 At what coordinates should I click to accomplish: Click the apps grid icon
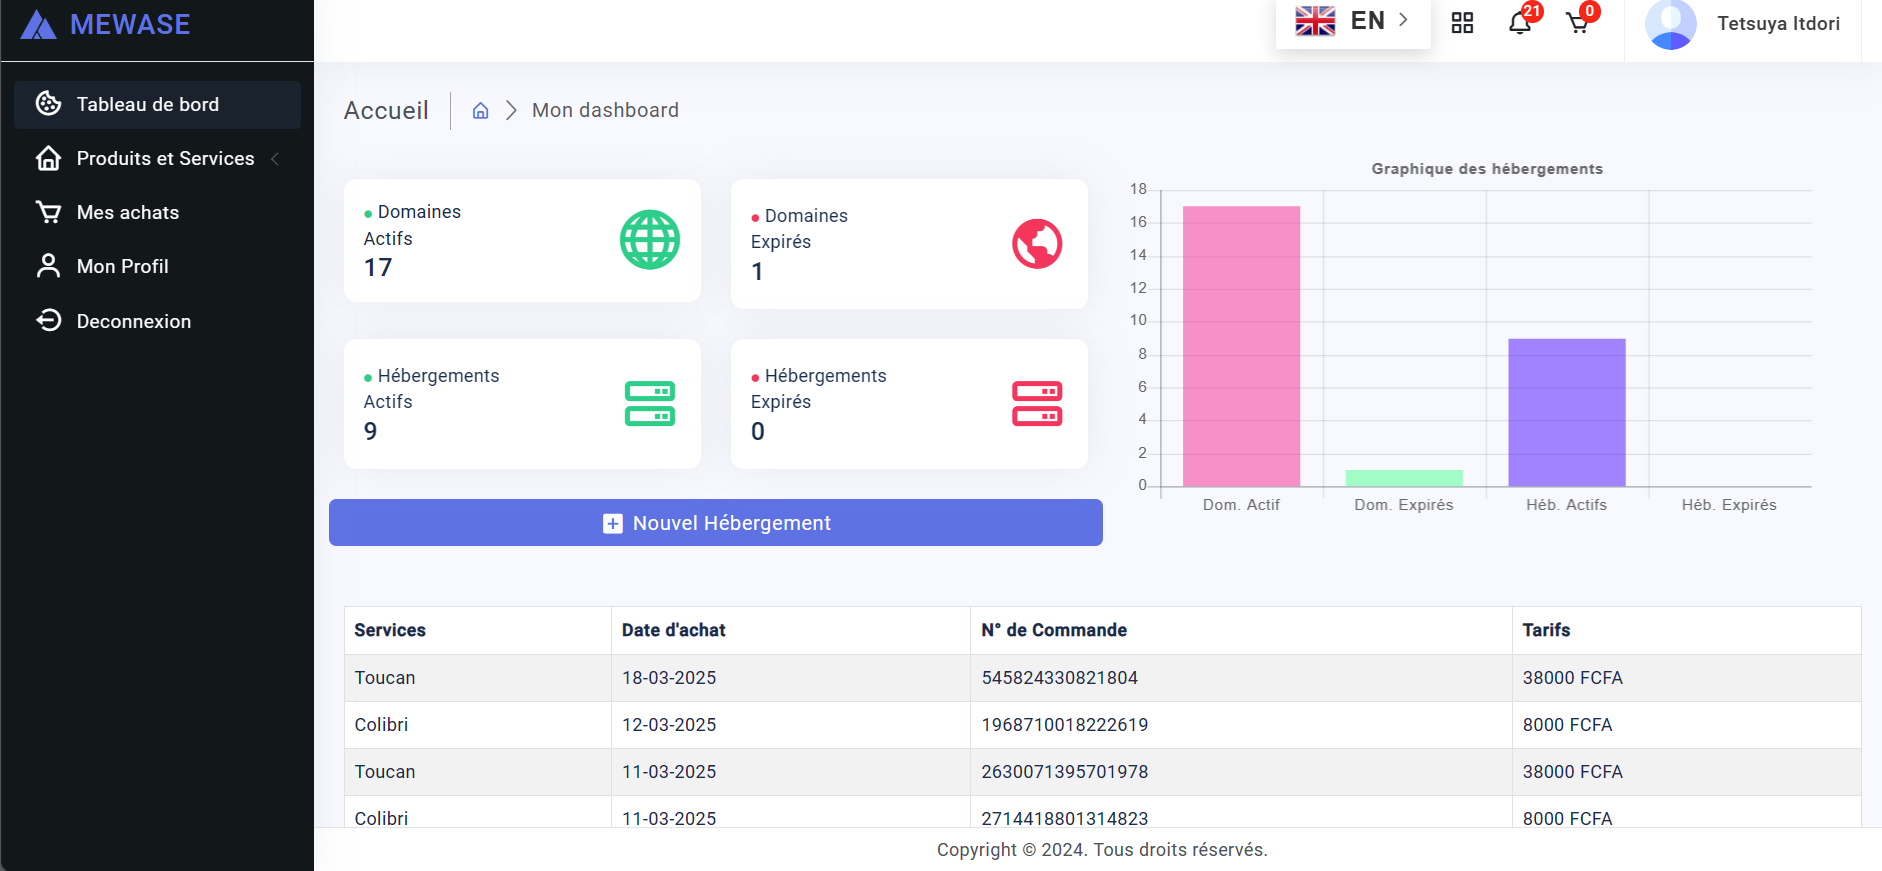[x=1462, y=23]
